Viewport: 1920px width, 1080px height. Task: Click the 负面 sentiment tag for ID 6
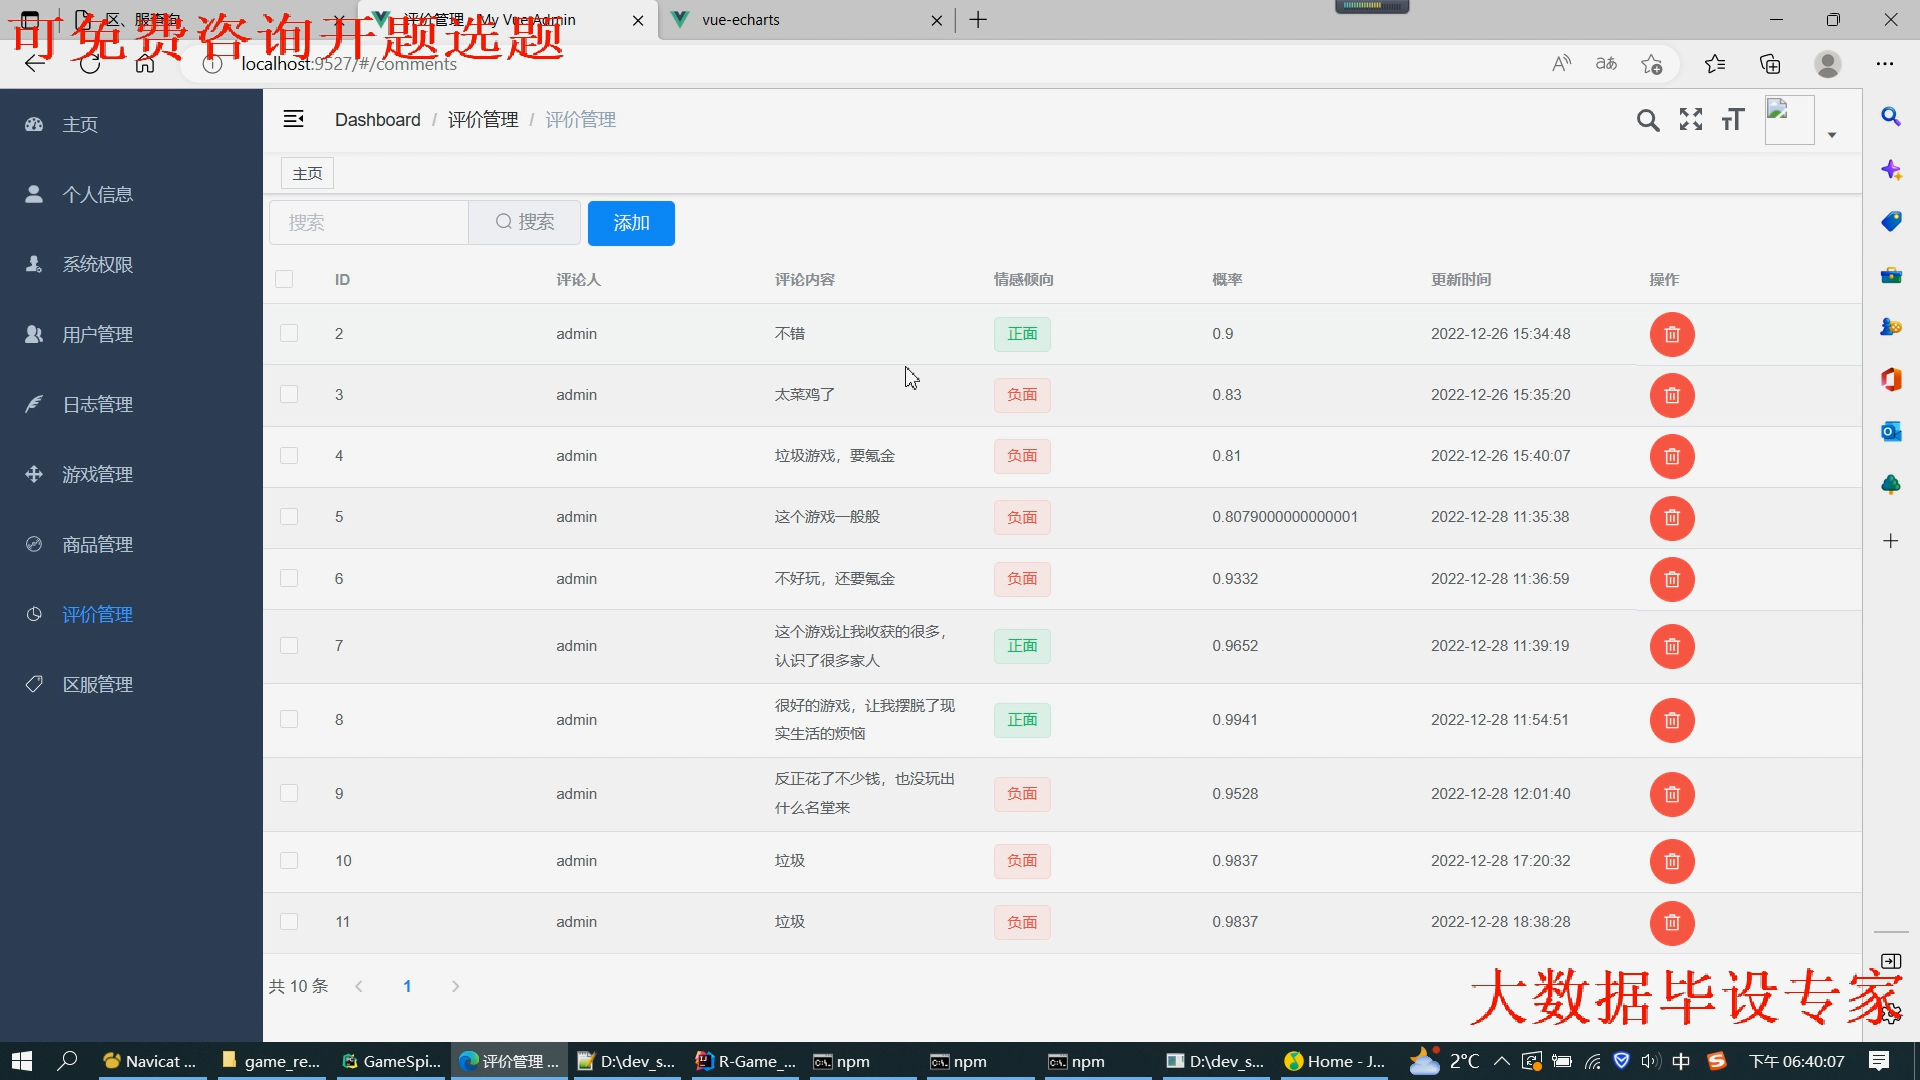tap(1021, 578)
